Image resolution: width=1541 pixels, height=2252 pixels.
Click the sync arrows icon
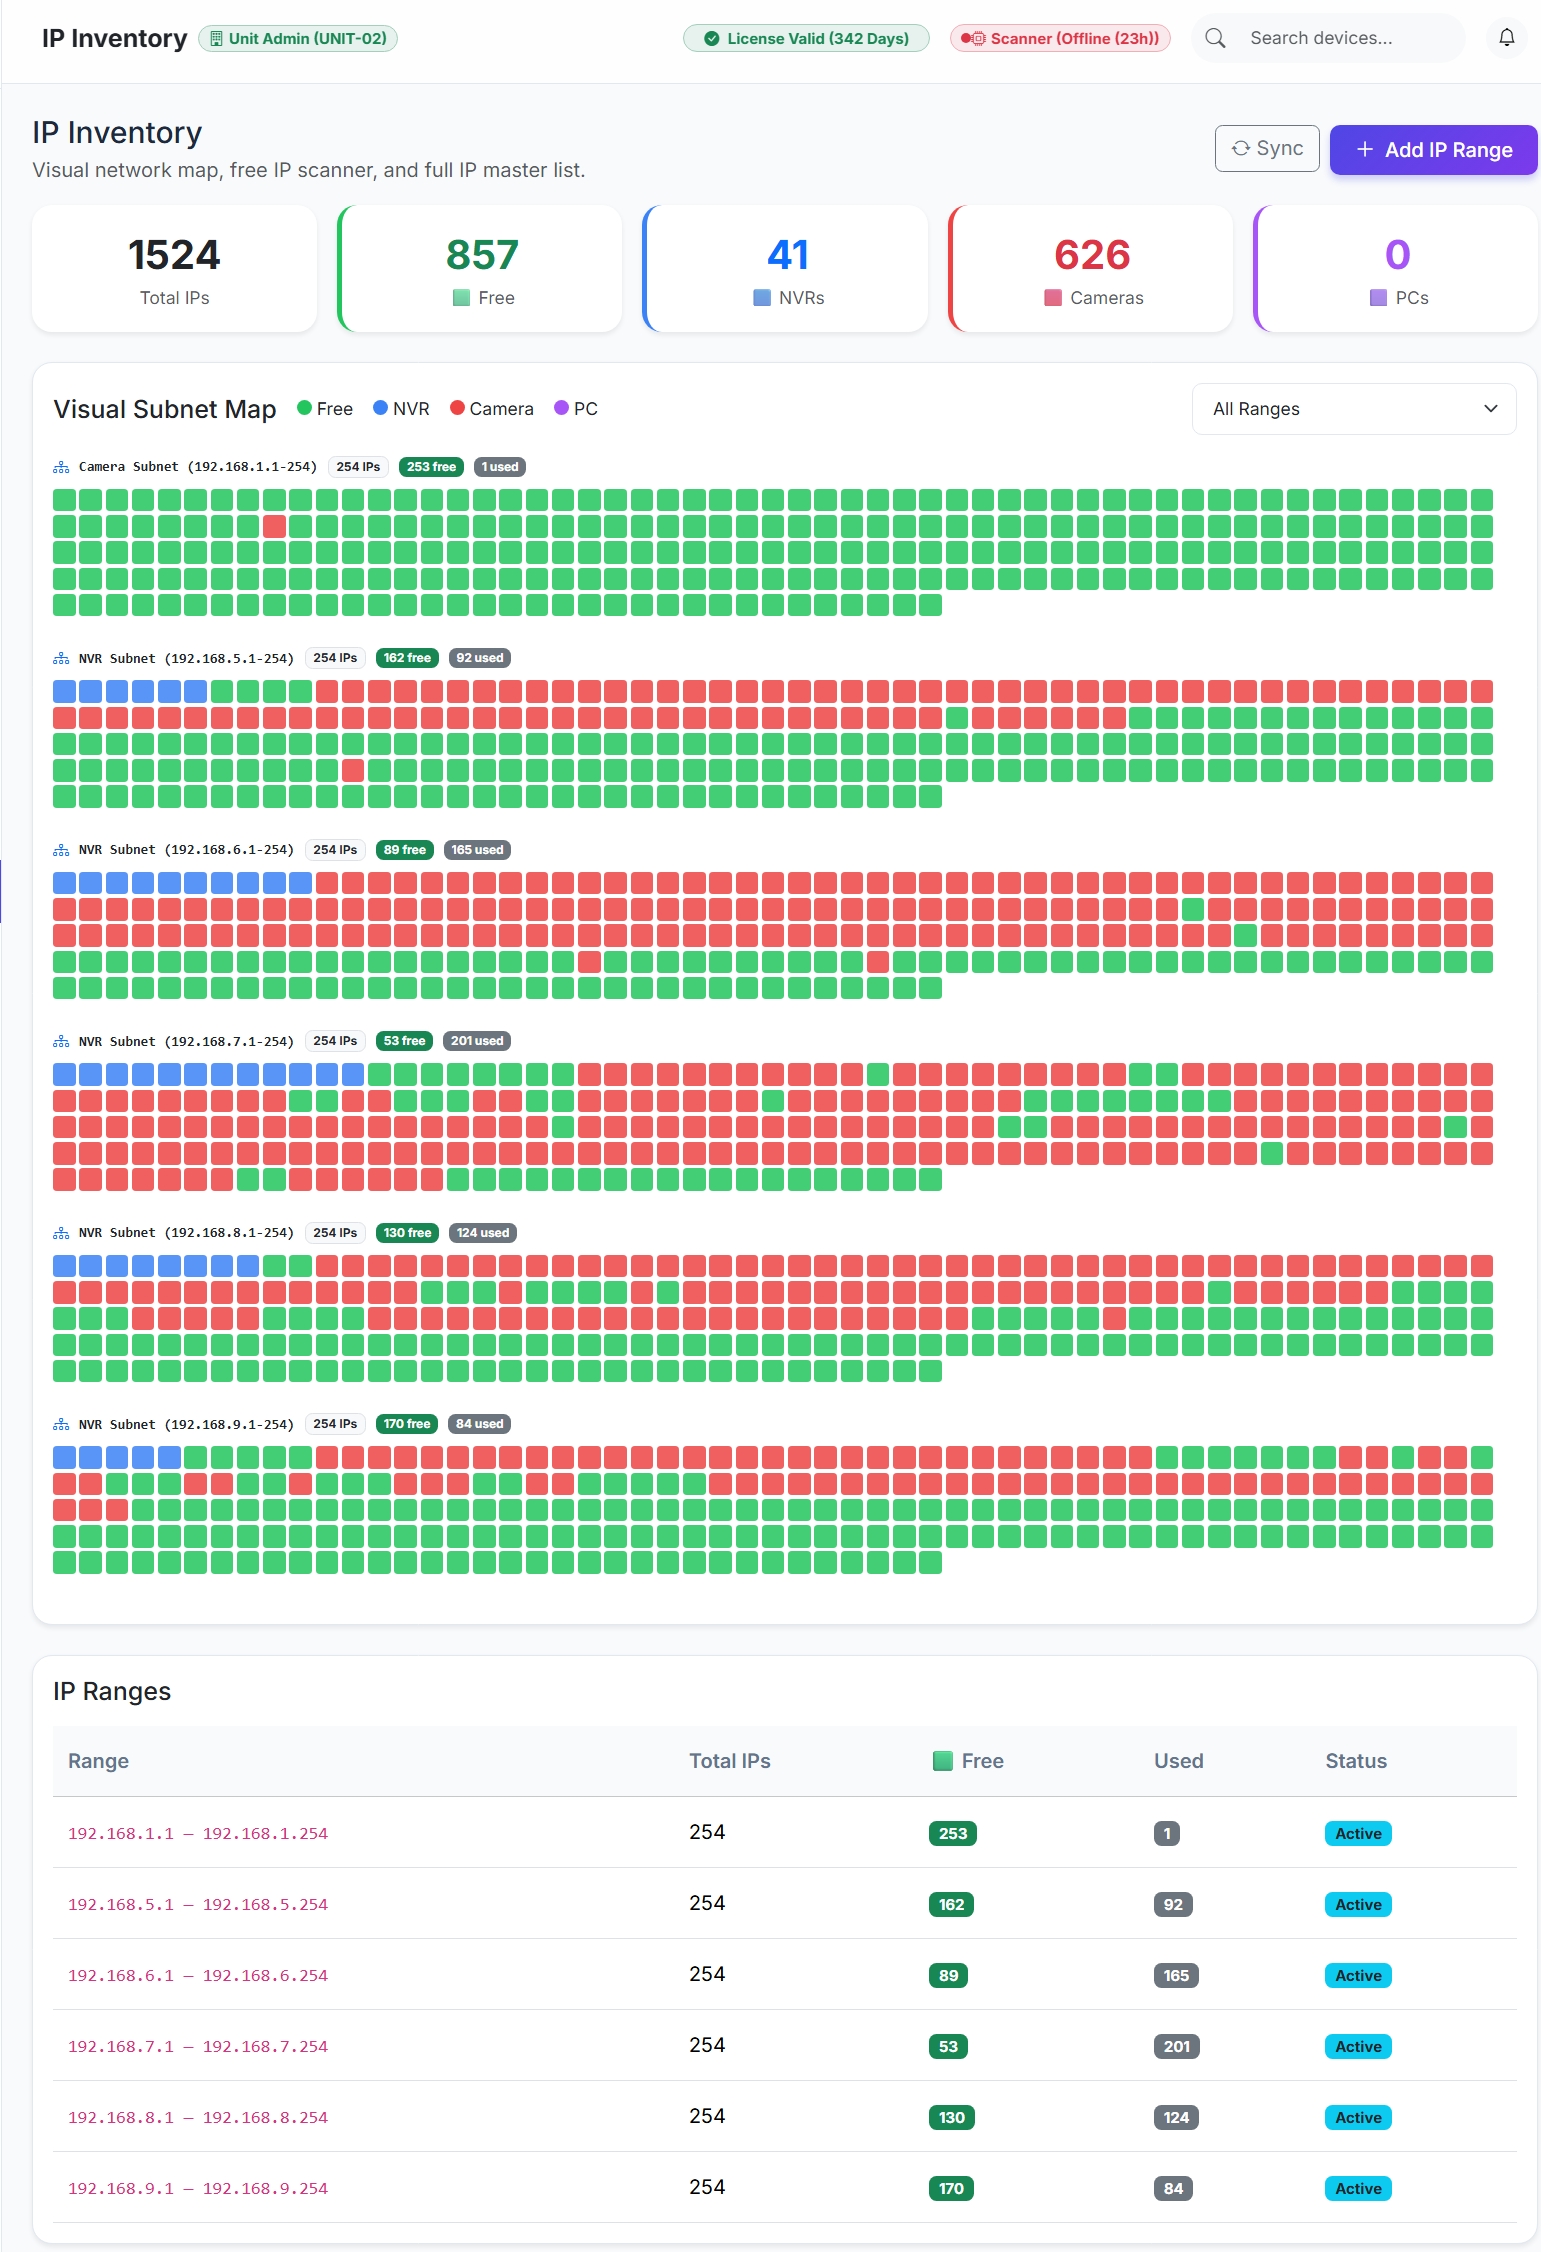[1240, 148]
